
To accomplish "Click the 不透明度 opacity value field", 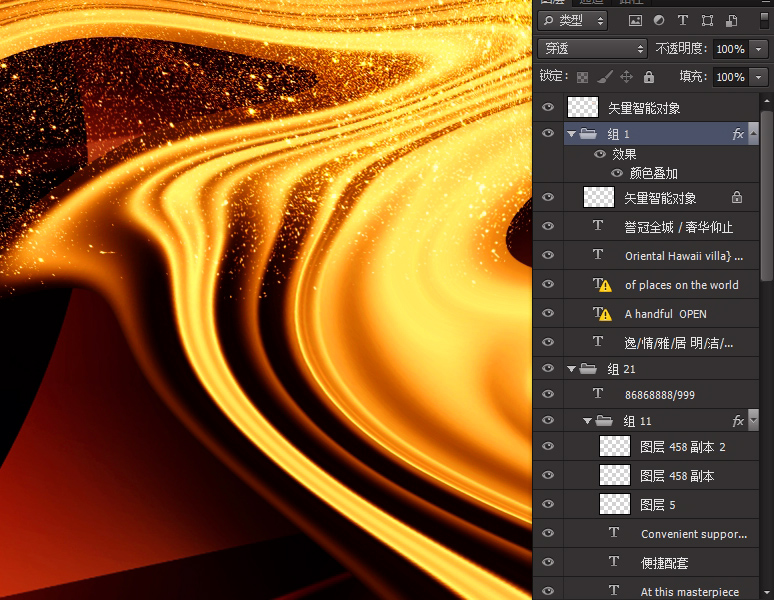I will [x=731, y=49].
